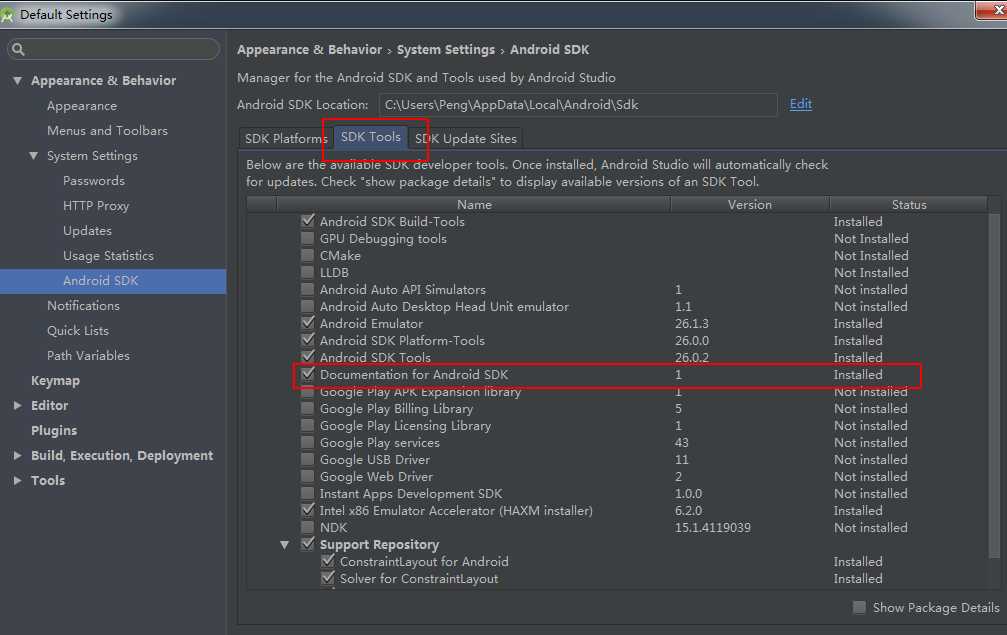
Task: Click the Android Studio title bar icon
Action: coord(7,15)
